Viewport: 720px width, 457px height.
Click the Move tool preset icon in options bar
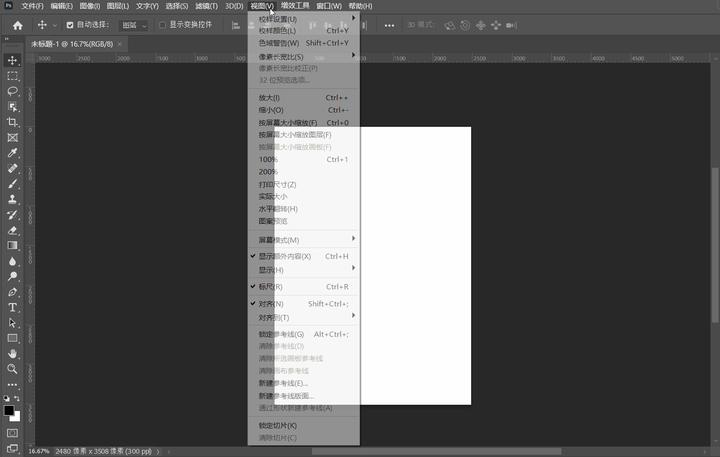tap(42, 25)
